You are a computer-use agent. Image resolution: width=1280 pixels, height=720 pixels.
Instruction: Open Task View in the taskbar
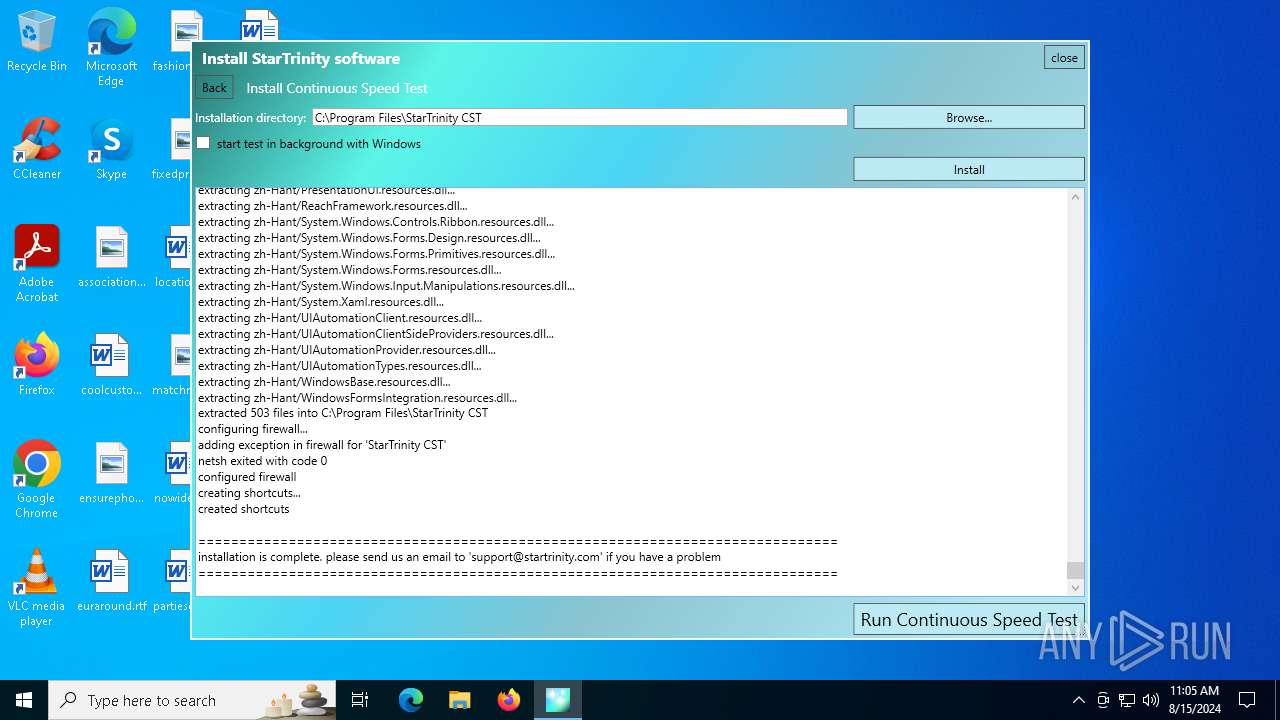360,700
